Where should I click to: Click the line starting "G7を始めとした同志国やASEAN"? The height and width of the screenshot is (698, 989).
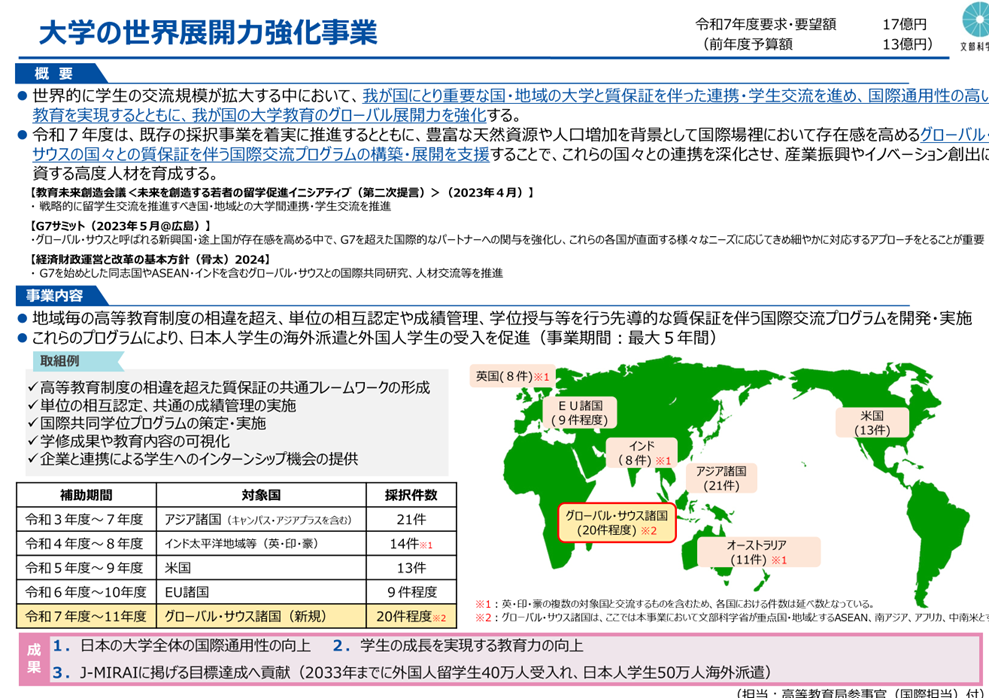(271, 273)
